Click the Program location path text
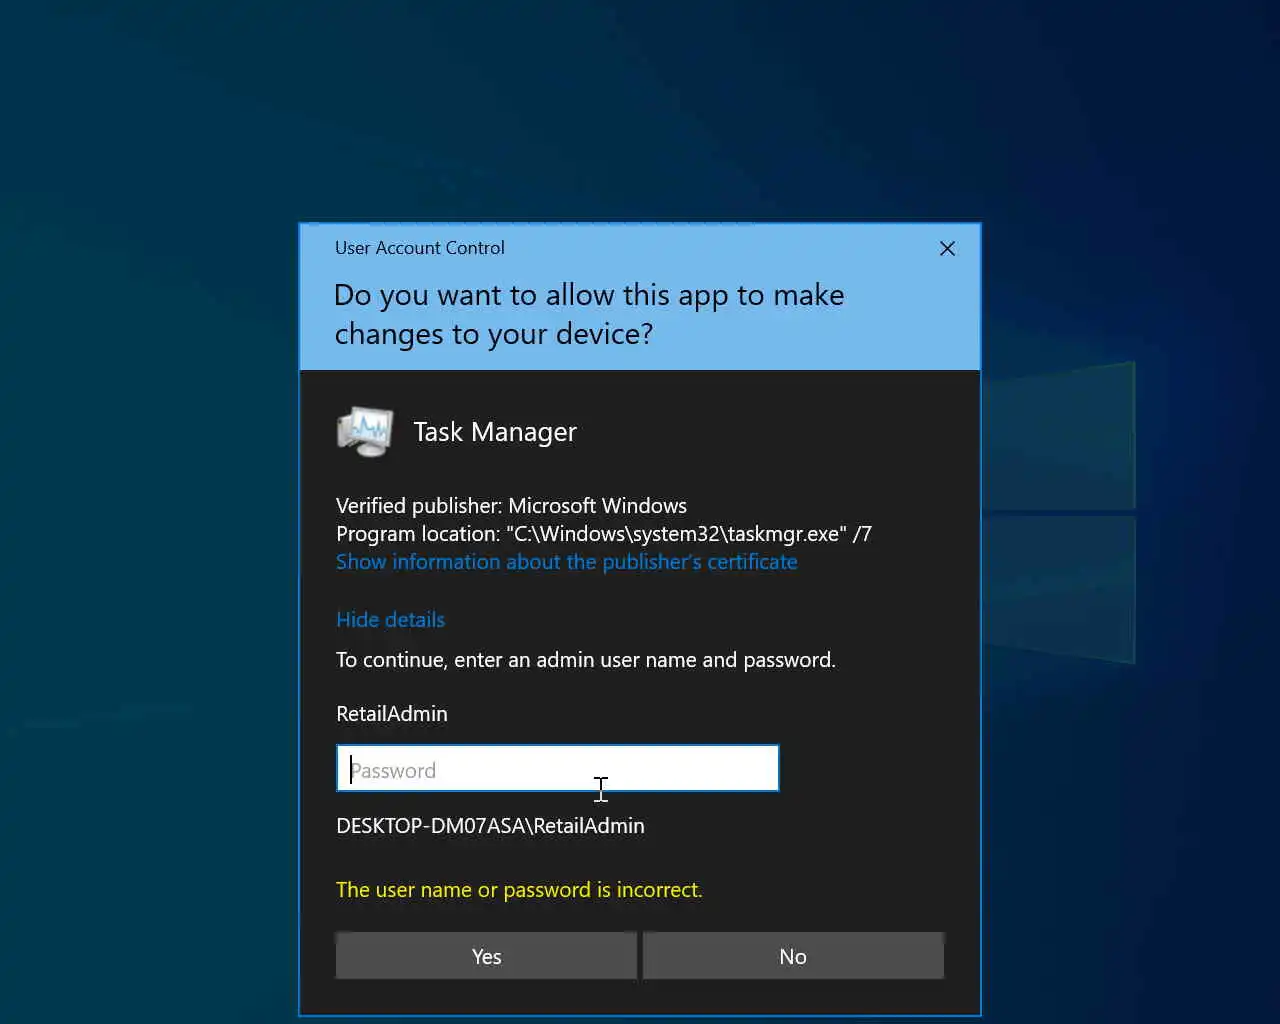 click(x=604, y=534)
